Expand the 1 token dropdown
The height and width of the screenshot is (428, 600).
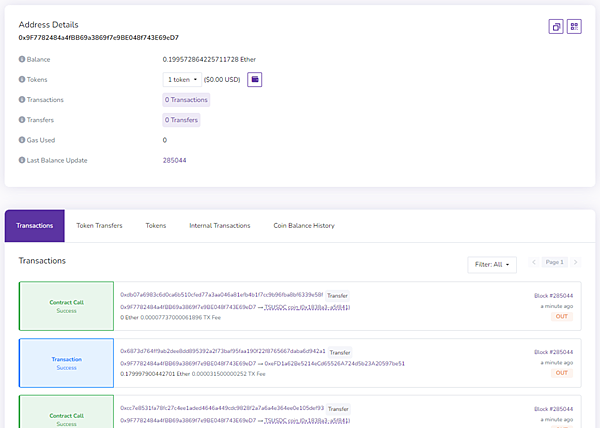pos(182,80)
